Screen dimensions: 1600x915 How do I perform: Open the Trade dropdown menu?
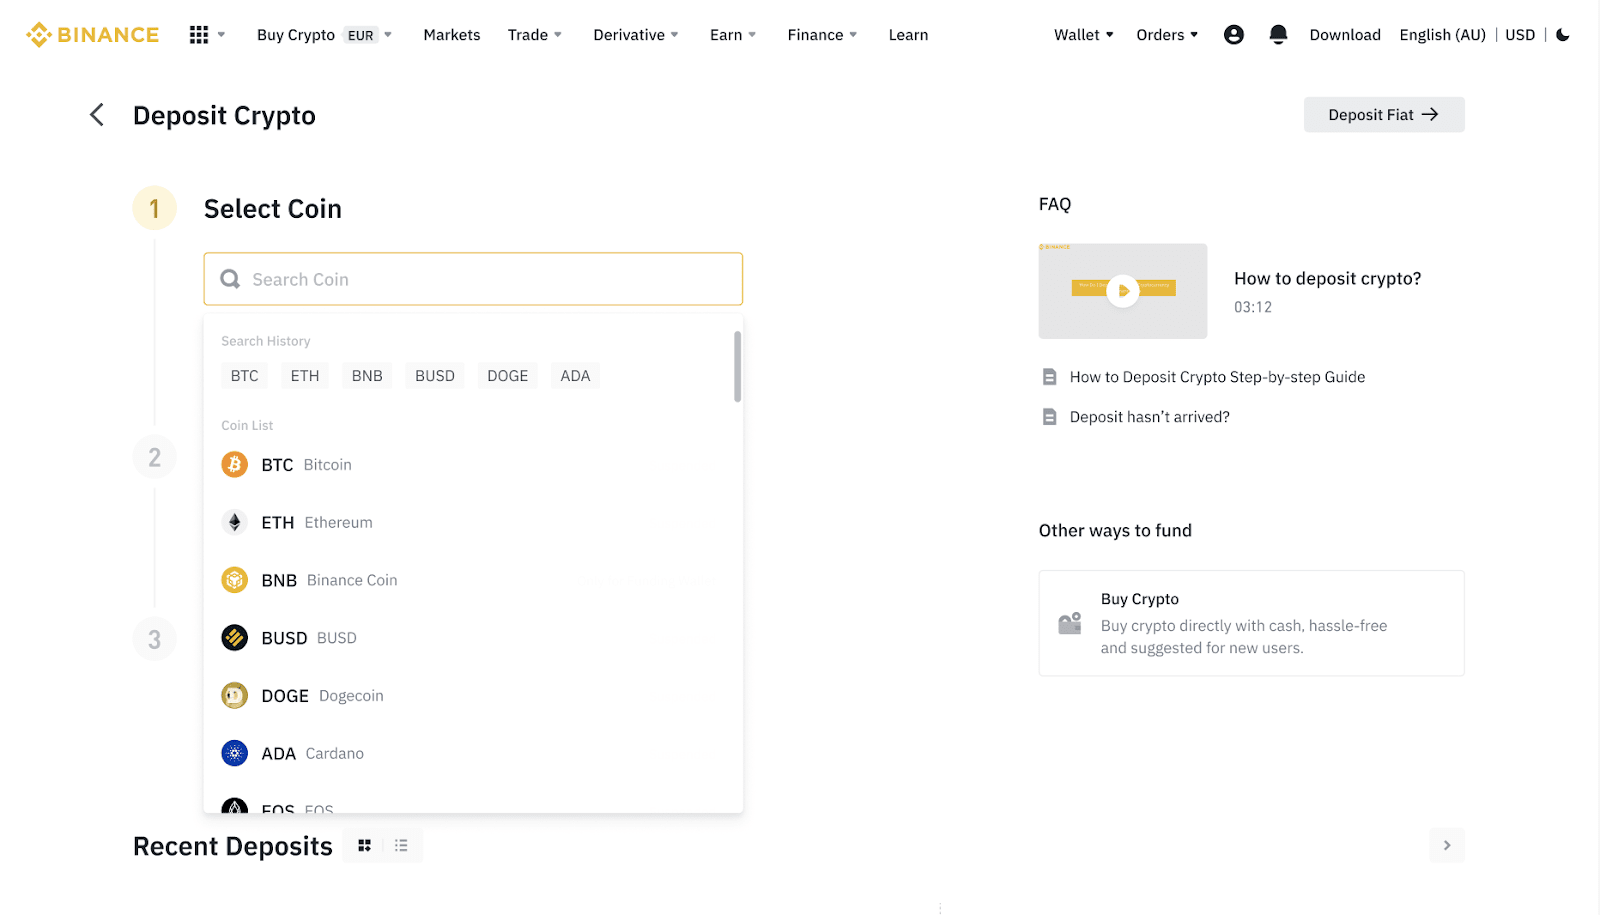click(534, 35)
